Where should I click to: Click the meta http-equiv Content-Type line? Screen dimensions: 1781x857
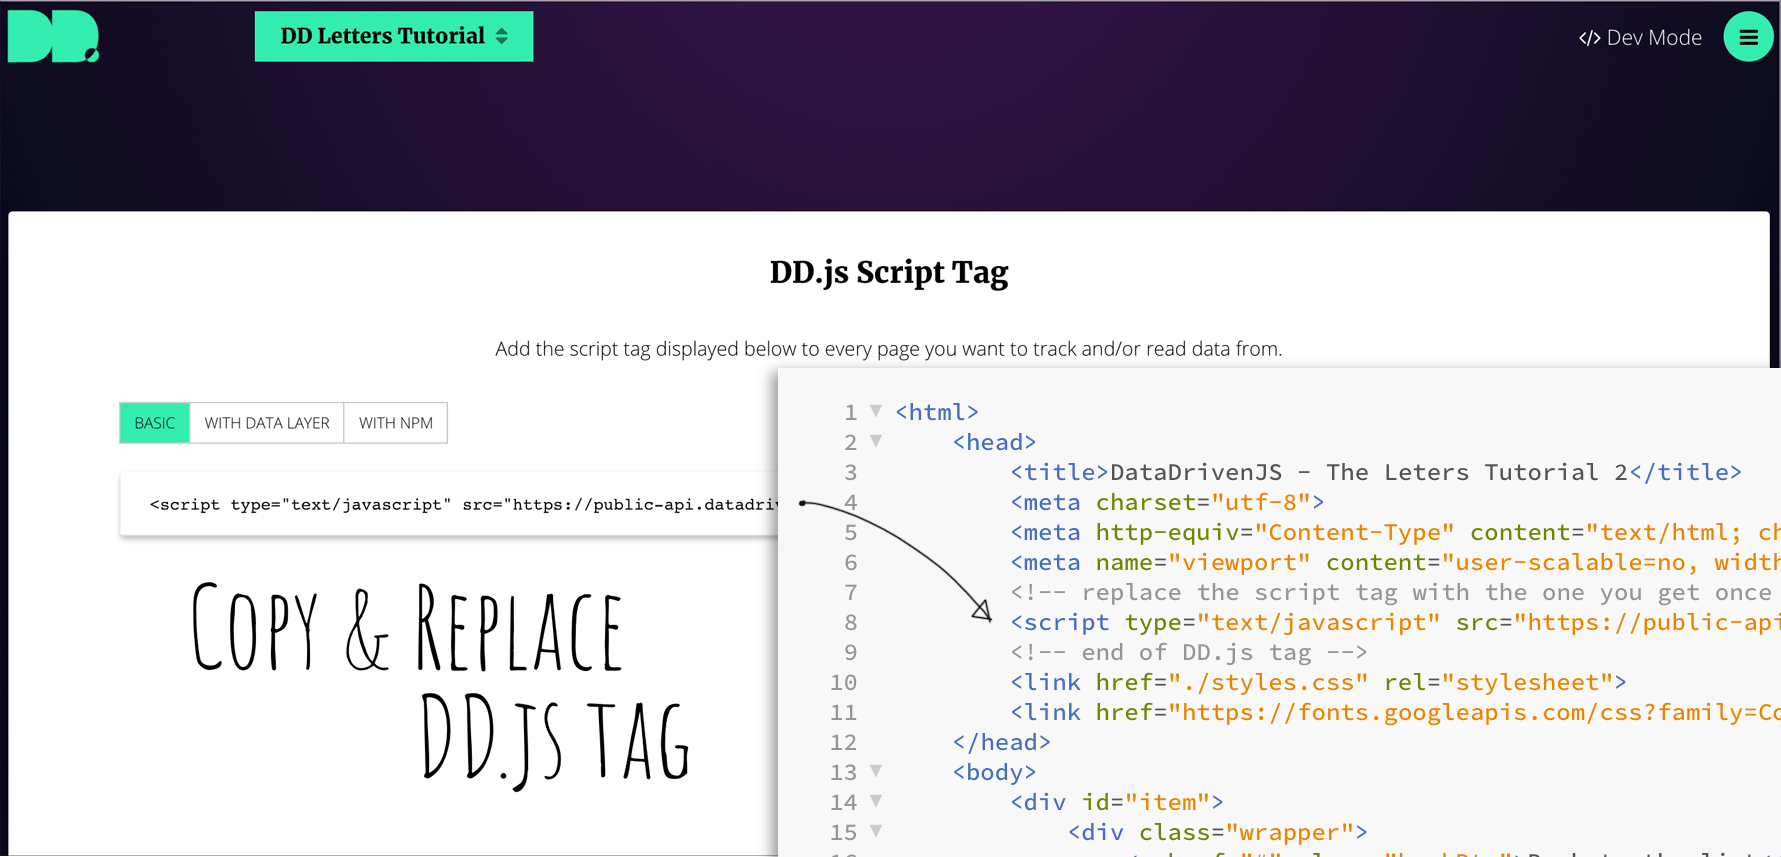1395,532
